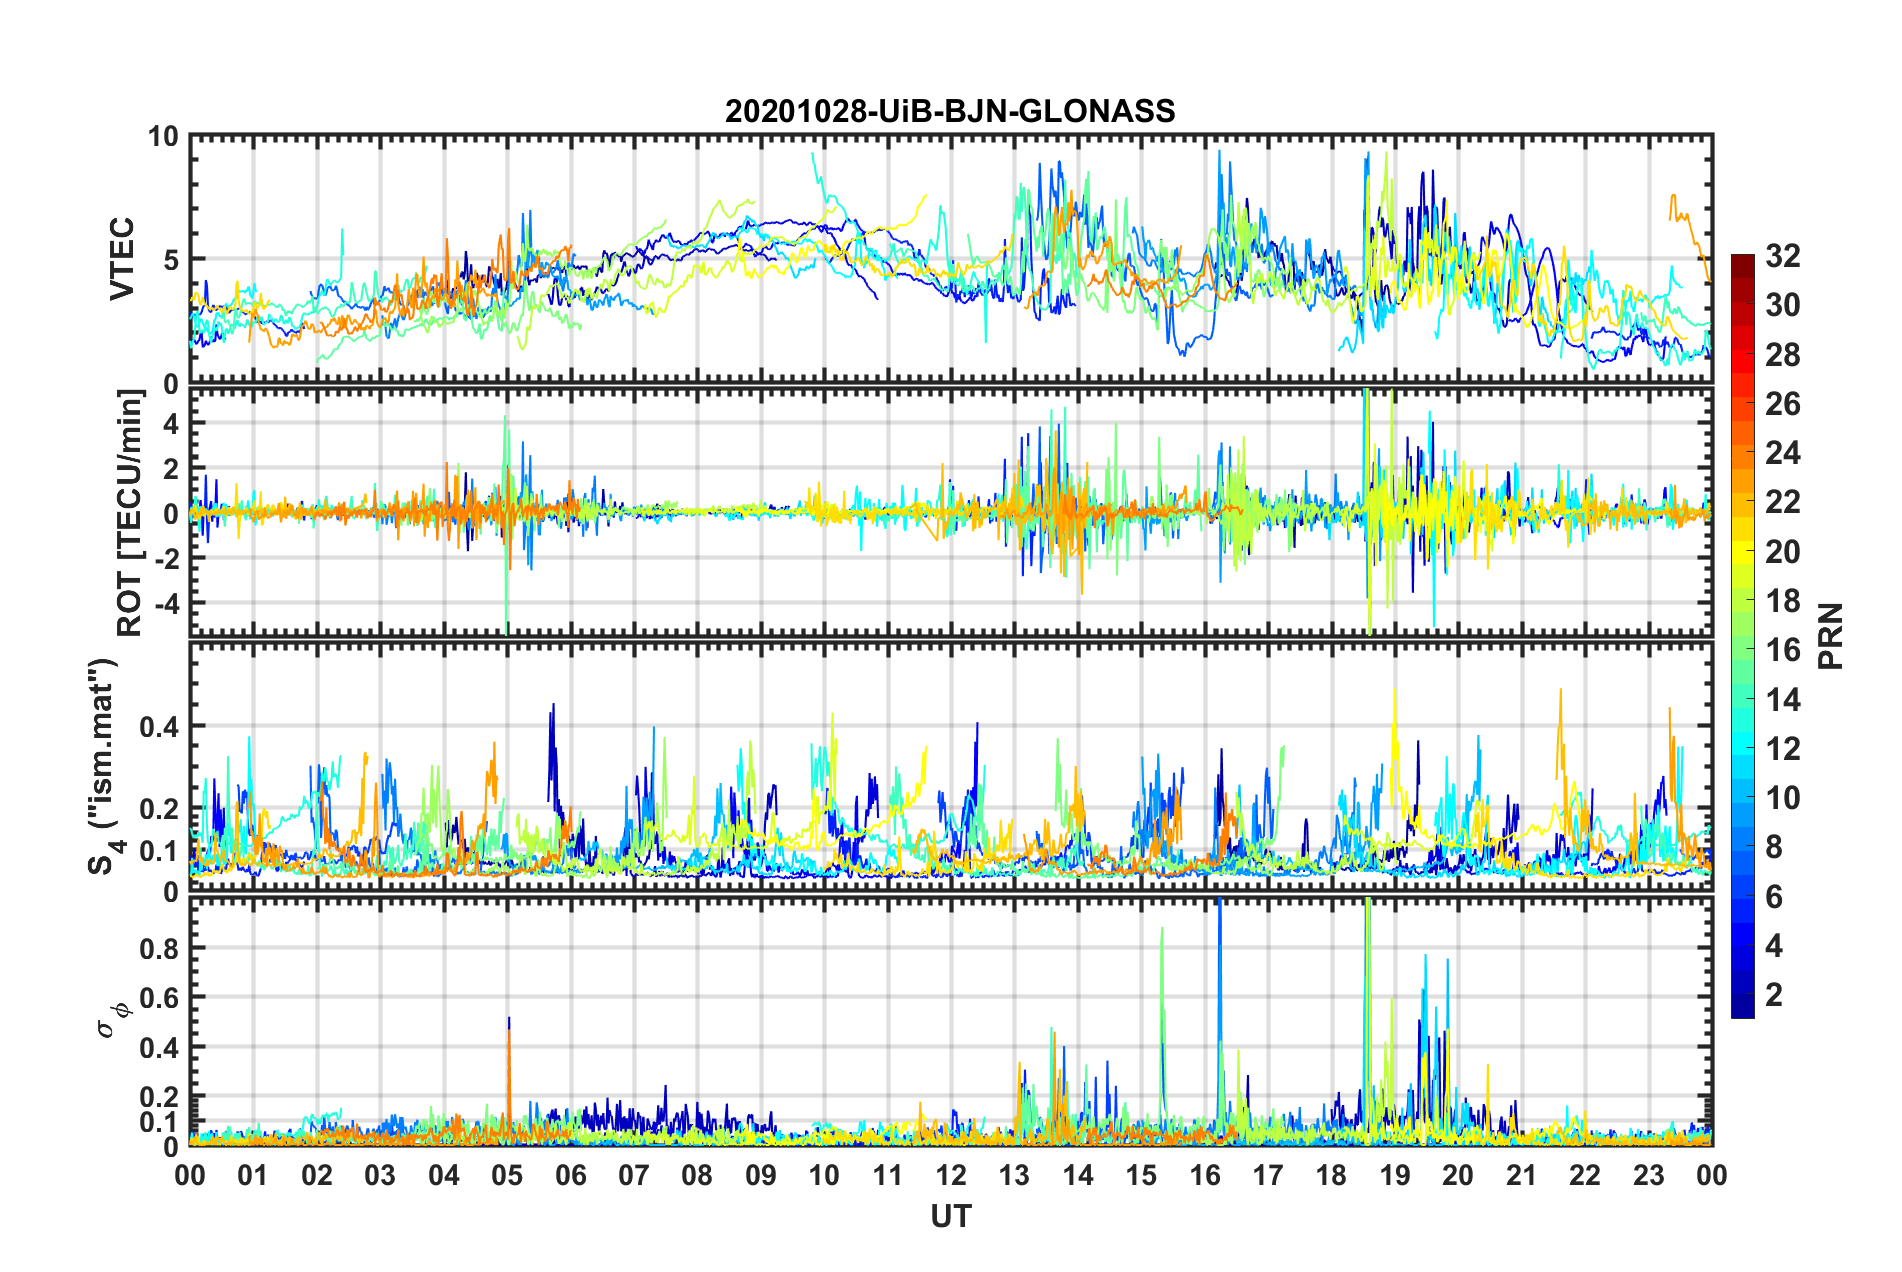1902x1272 pixels.
Task: Click the 10 tick on the VTEC axis
Action: point(163,136)
